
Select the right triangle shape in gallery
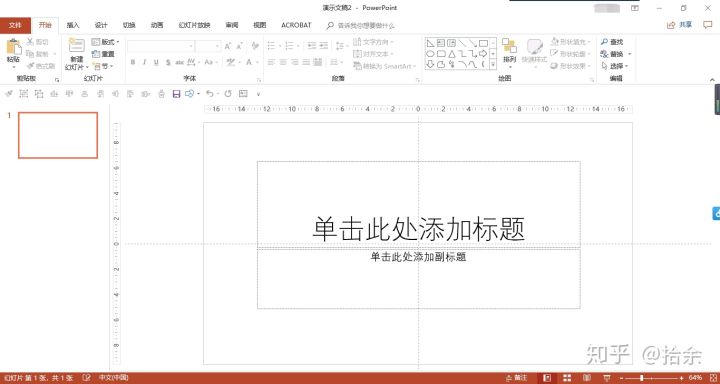430,43
